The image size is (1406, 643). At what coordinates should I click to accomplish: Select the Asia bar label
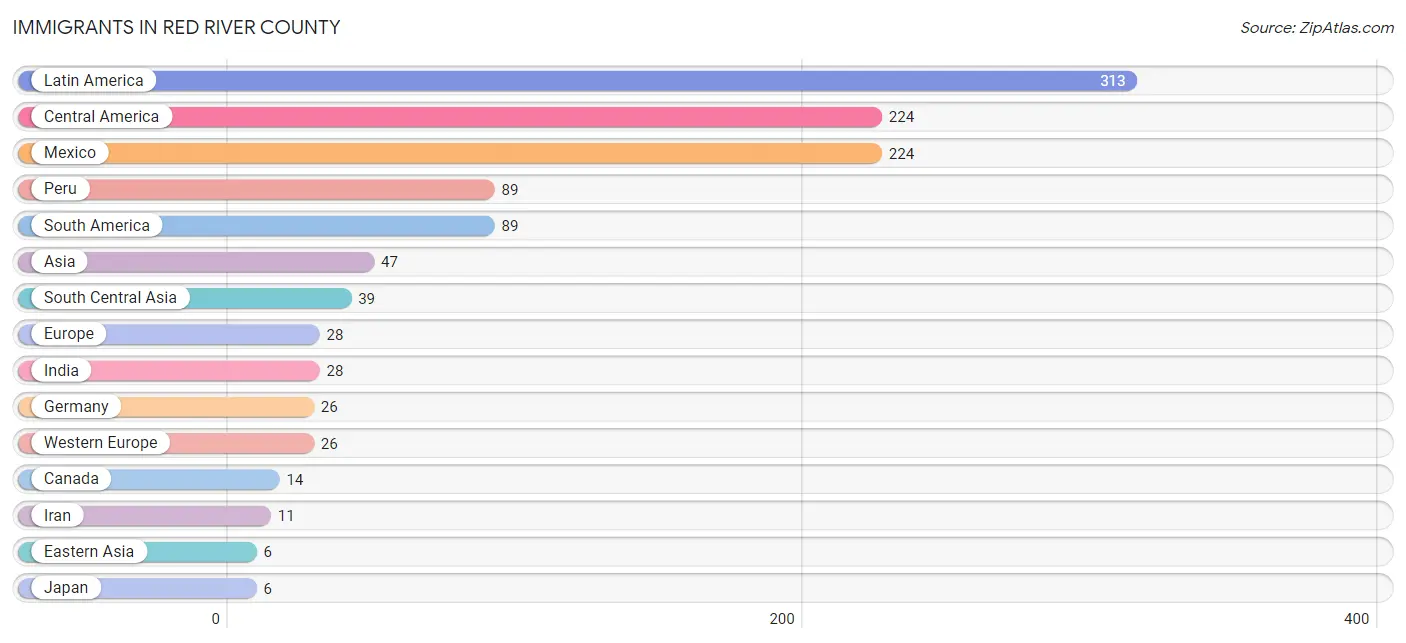click(59, 262)
